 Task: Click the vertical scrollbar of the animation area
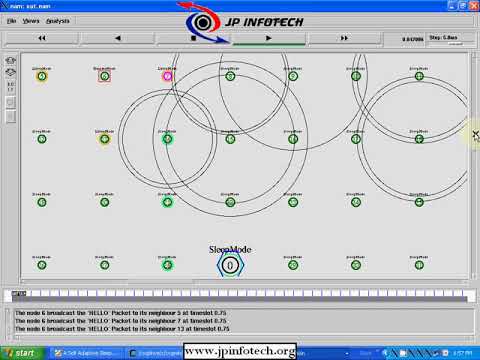474,165
